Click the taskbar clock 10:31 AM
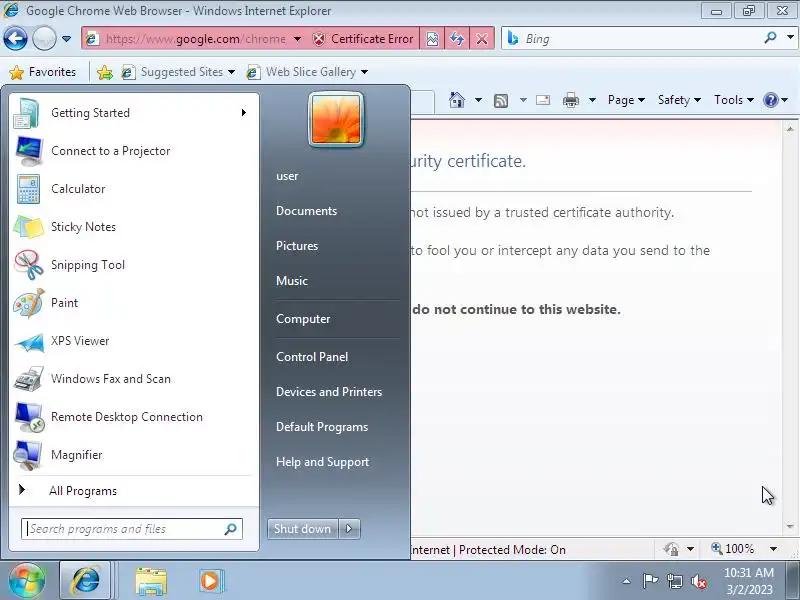 pyautogui.click(x=748, y=573)
